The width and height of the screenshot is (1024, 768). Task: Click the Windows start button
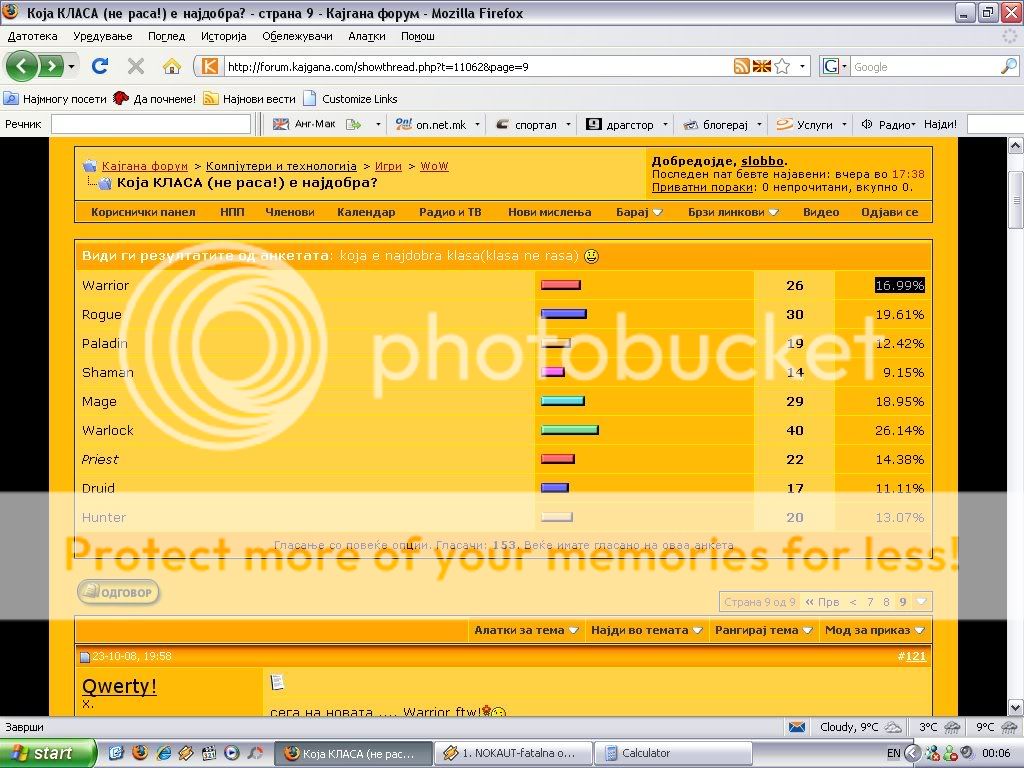tap(48, 753)
